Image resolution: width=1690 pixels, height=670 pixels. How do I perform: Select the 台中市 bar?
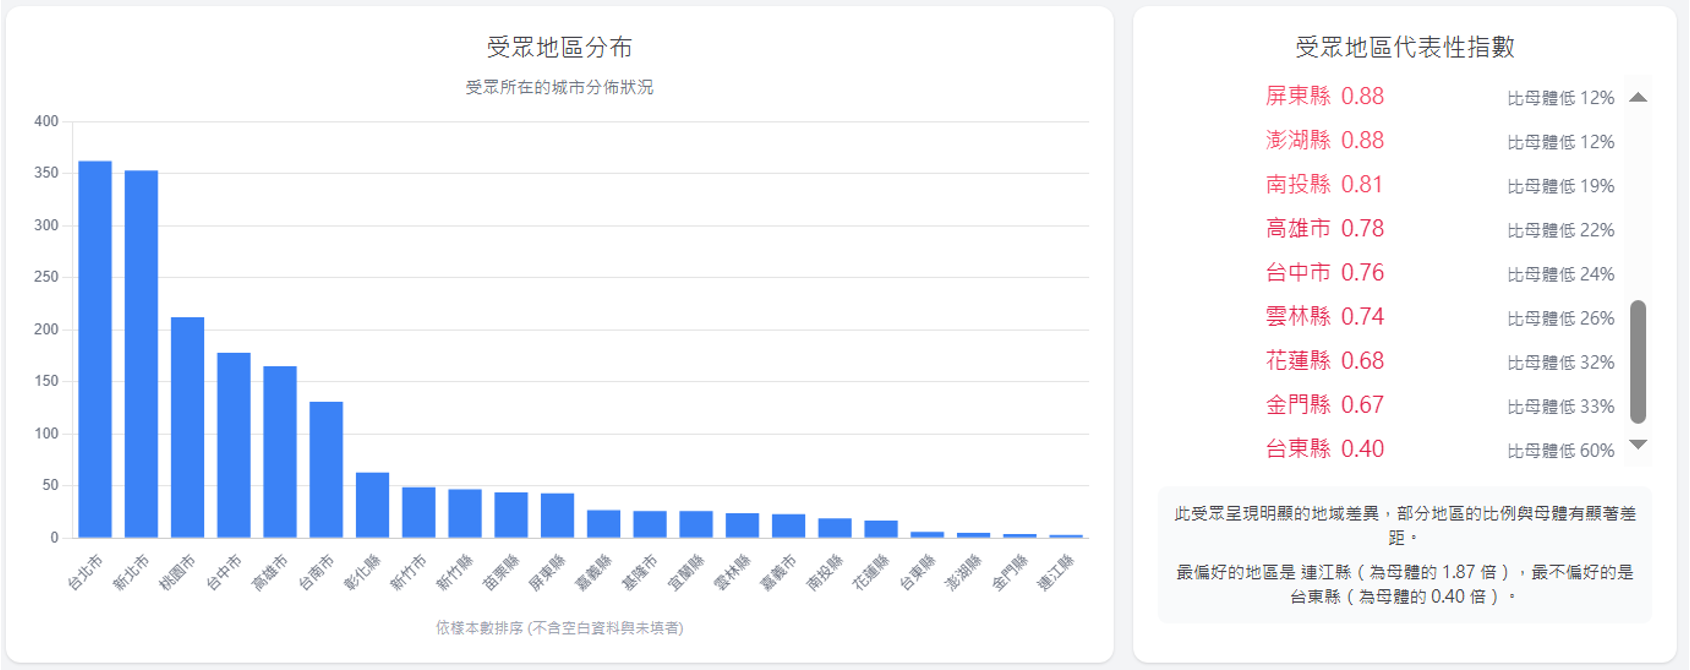click(x=234, y=445)
